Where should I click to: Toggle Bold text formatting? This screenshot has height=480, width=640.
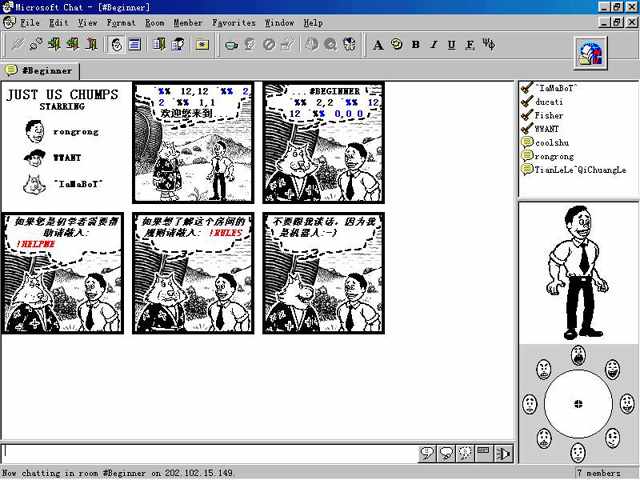pos(416,45)
